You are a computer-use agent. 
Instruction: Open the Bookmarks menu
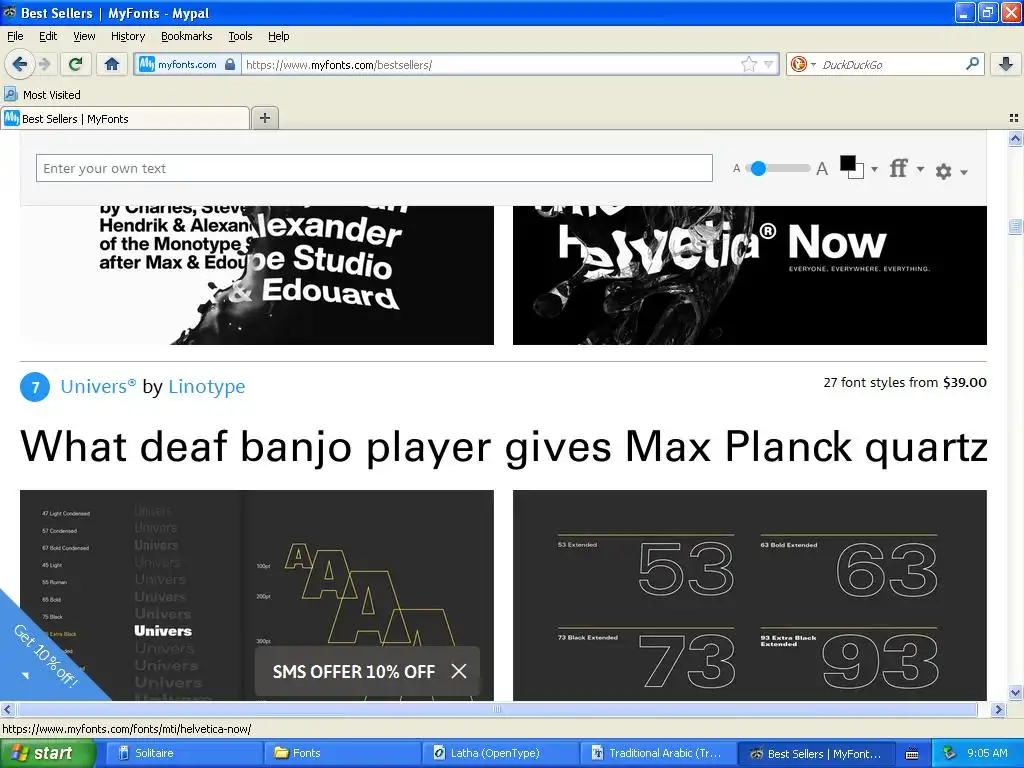pos(186,36)
